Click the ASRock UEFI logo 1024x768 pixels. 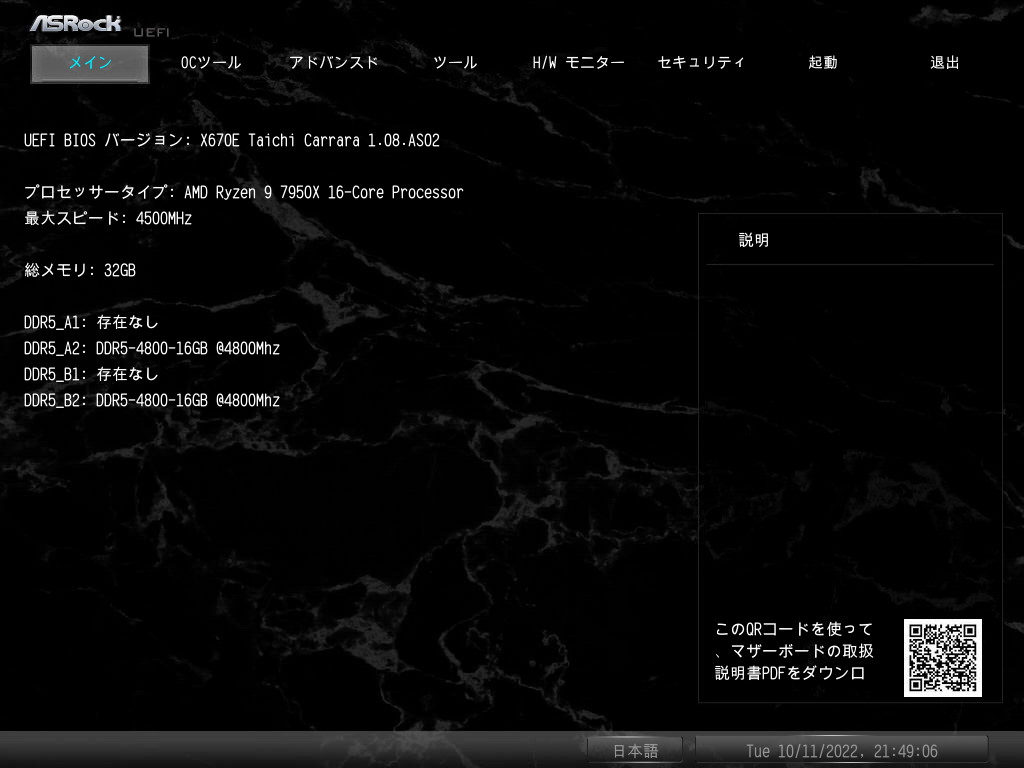tap(99, 25)
